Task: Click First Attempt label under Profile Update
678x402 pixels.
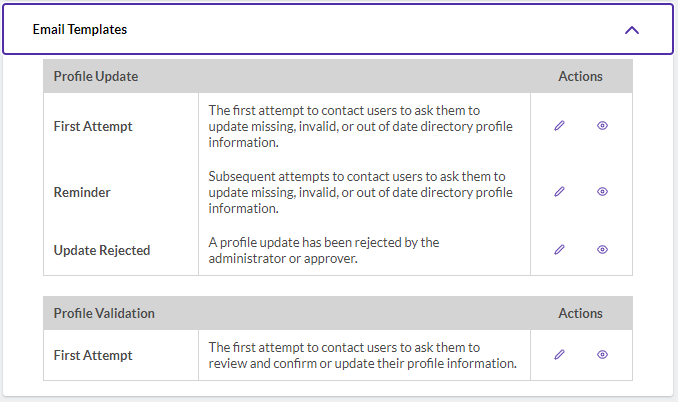Action: point(93,126)
